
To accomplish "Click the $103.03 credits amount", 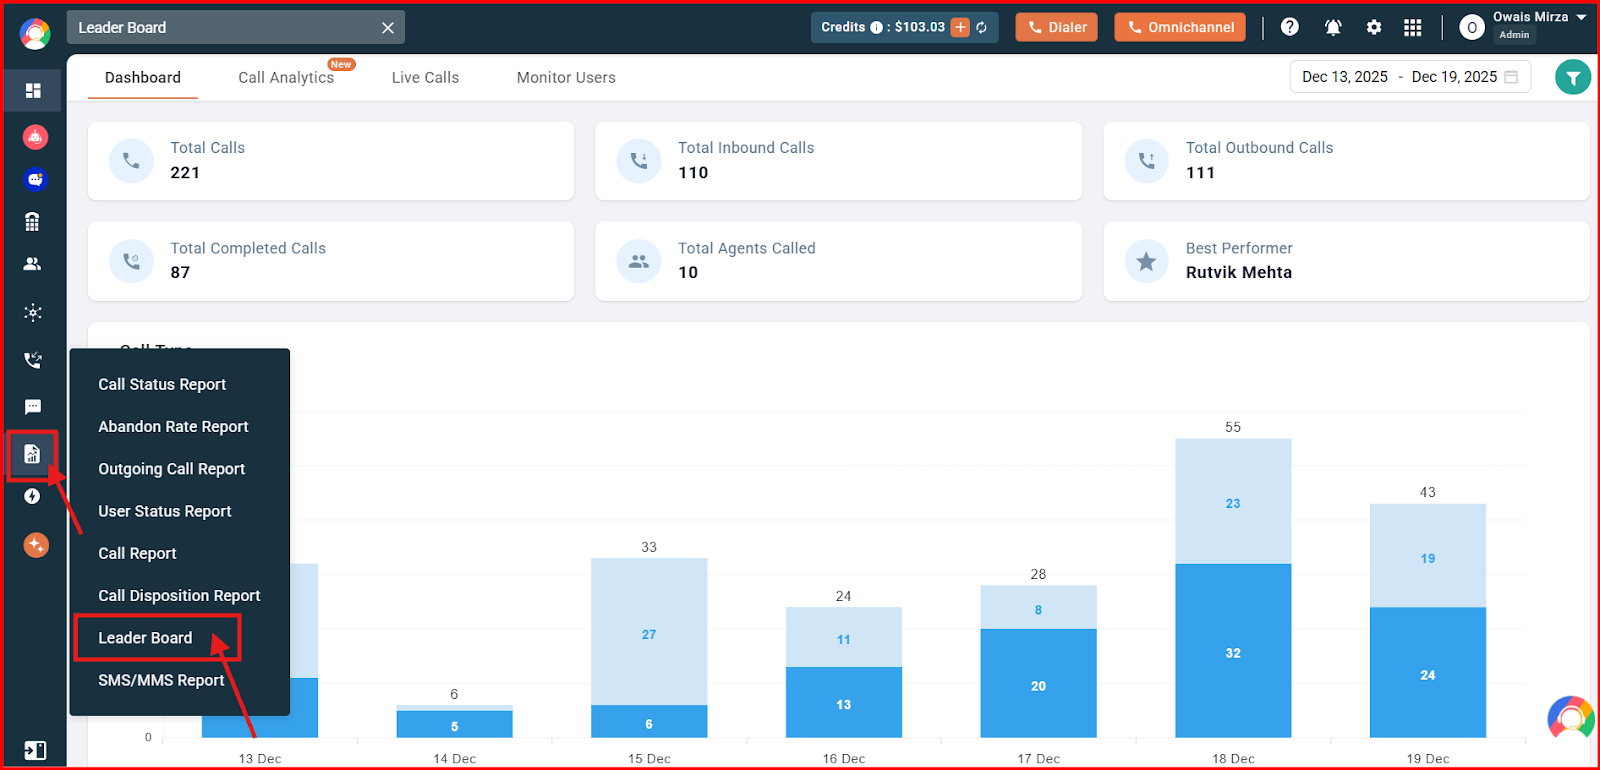I will click(x=920, y=27).
